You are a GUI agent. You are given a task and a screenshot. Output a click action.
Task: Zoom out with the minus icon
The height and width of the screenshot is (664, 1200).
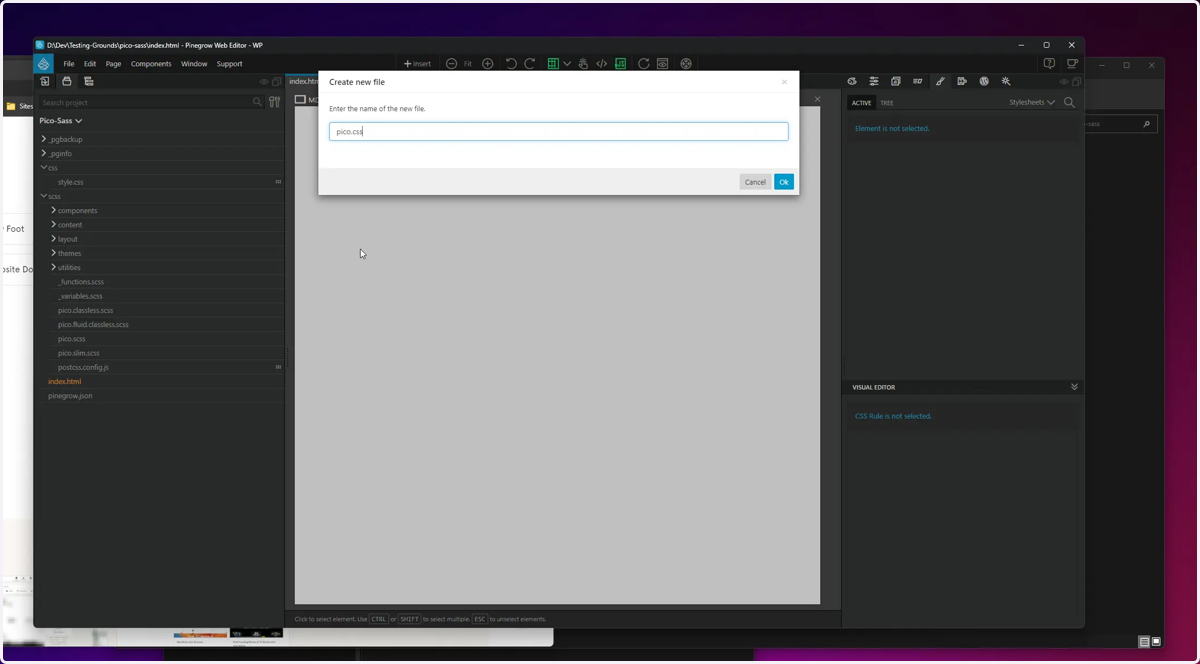point(451,64)
